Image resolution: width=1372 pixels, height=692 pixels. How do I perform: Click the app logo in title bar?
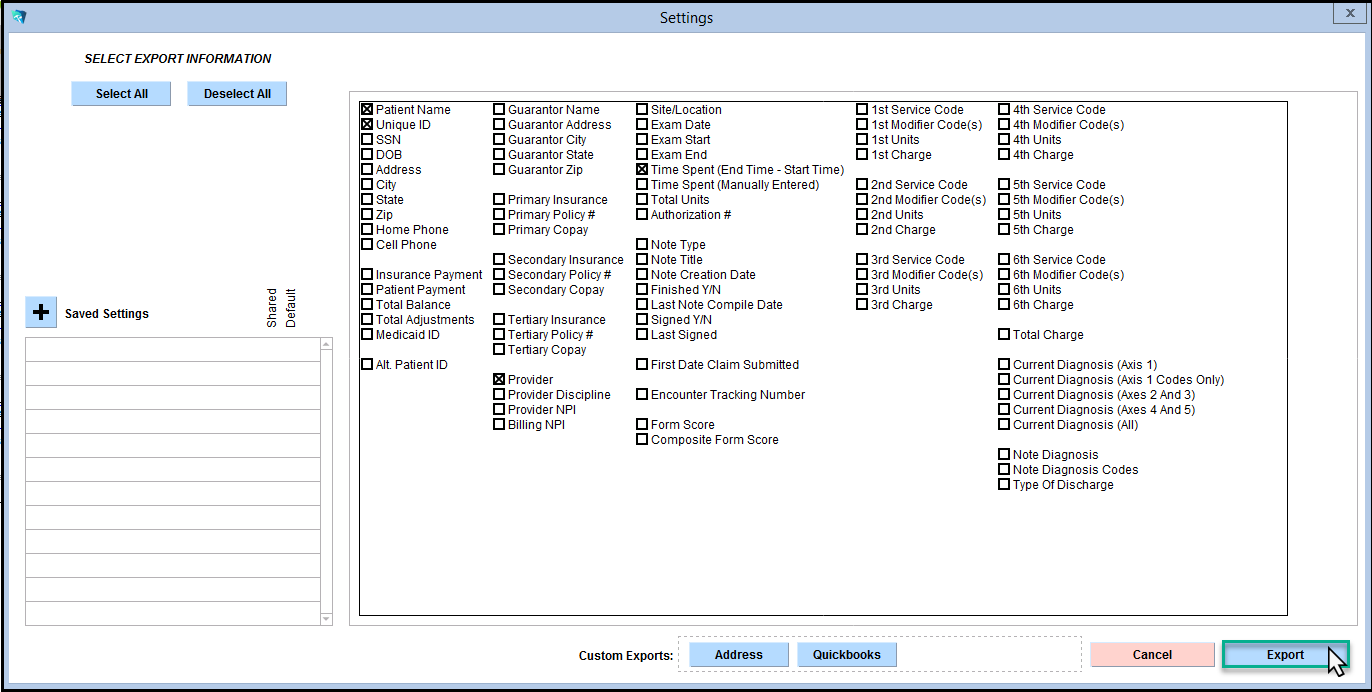(18, 17)
